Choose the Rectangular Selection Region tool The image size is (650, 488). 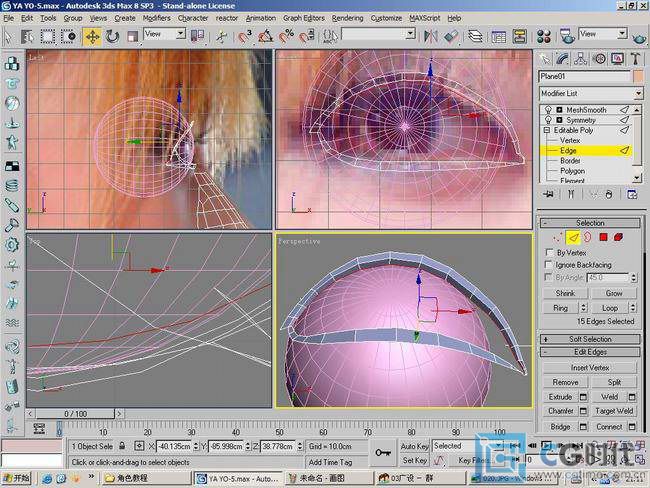[48, 37]
